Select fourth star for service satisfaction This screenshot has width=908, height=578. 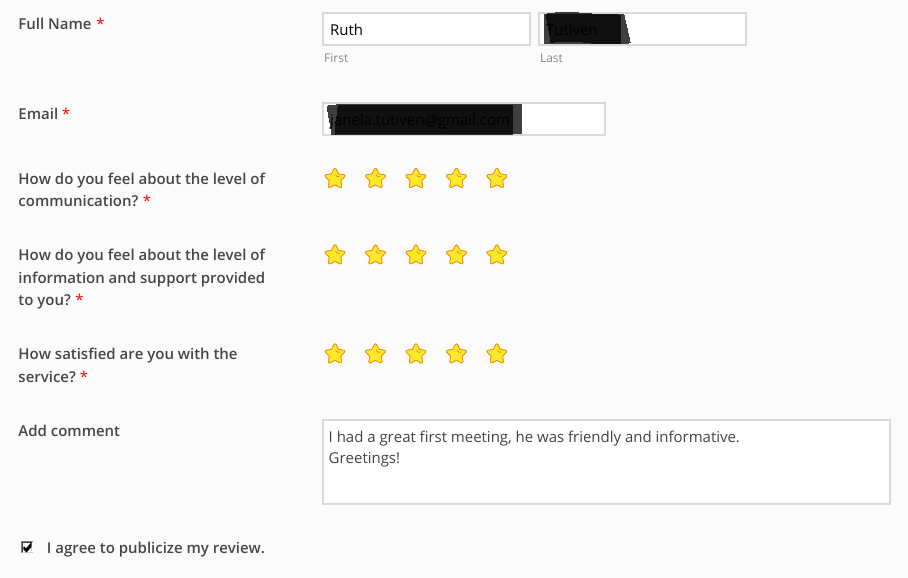[x=456, y=354]
